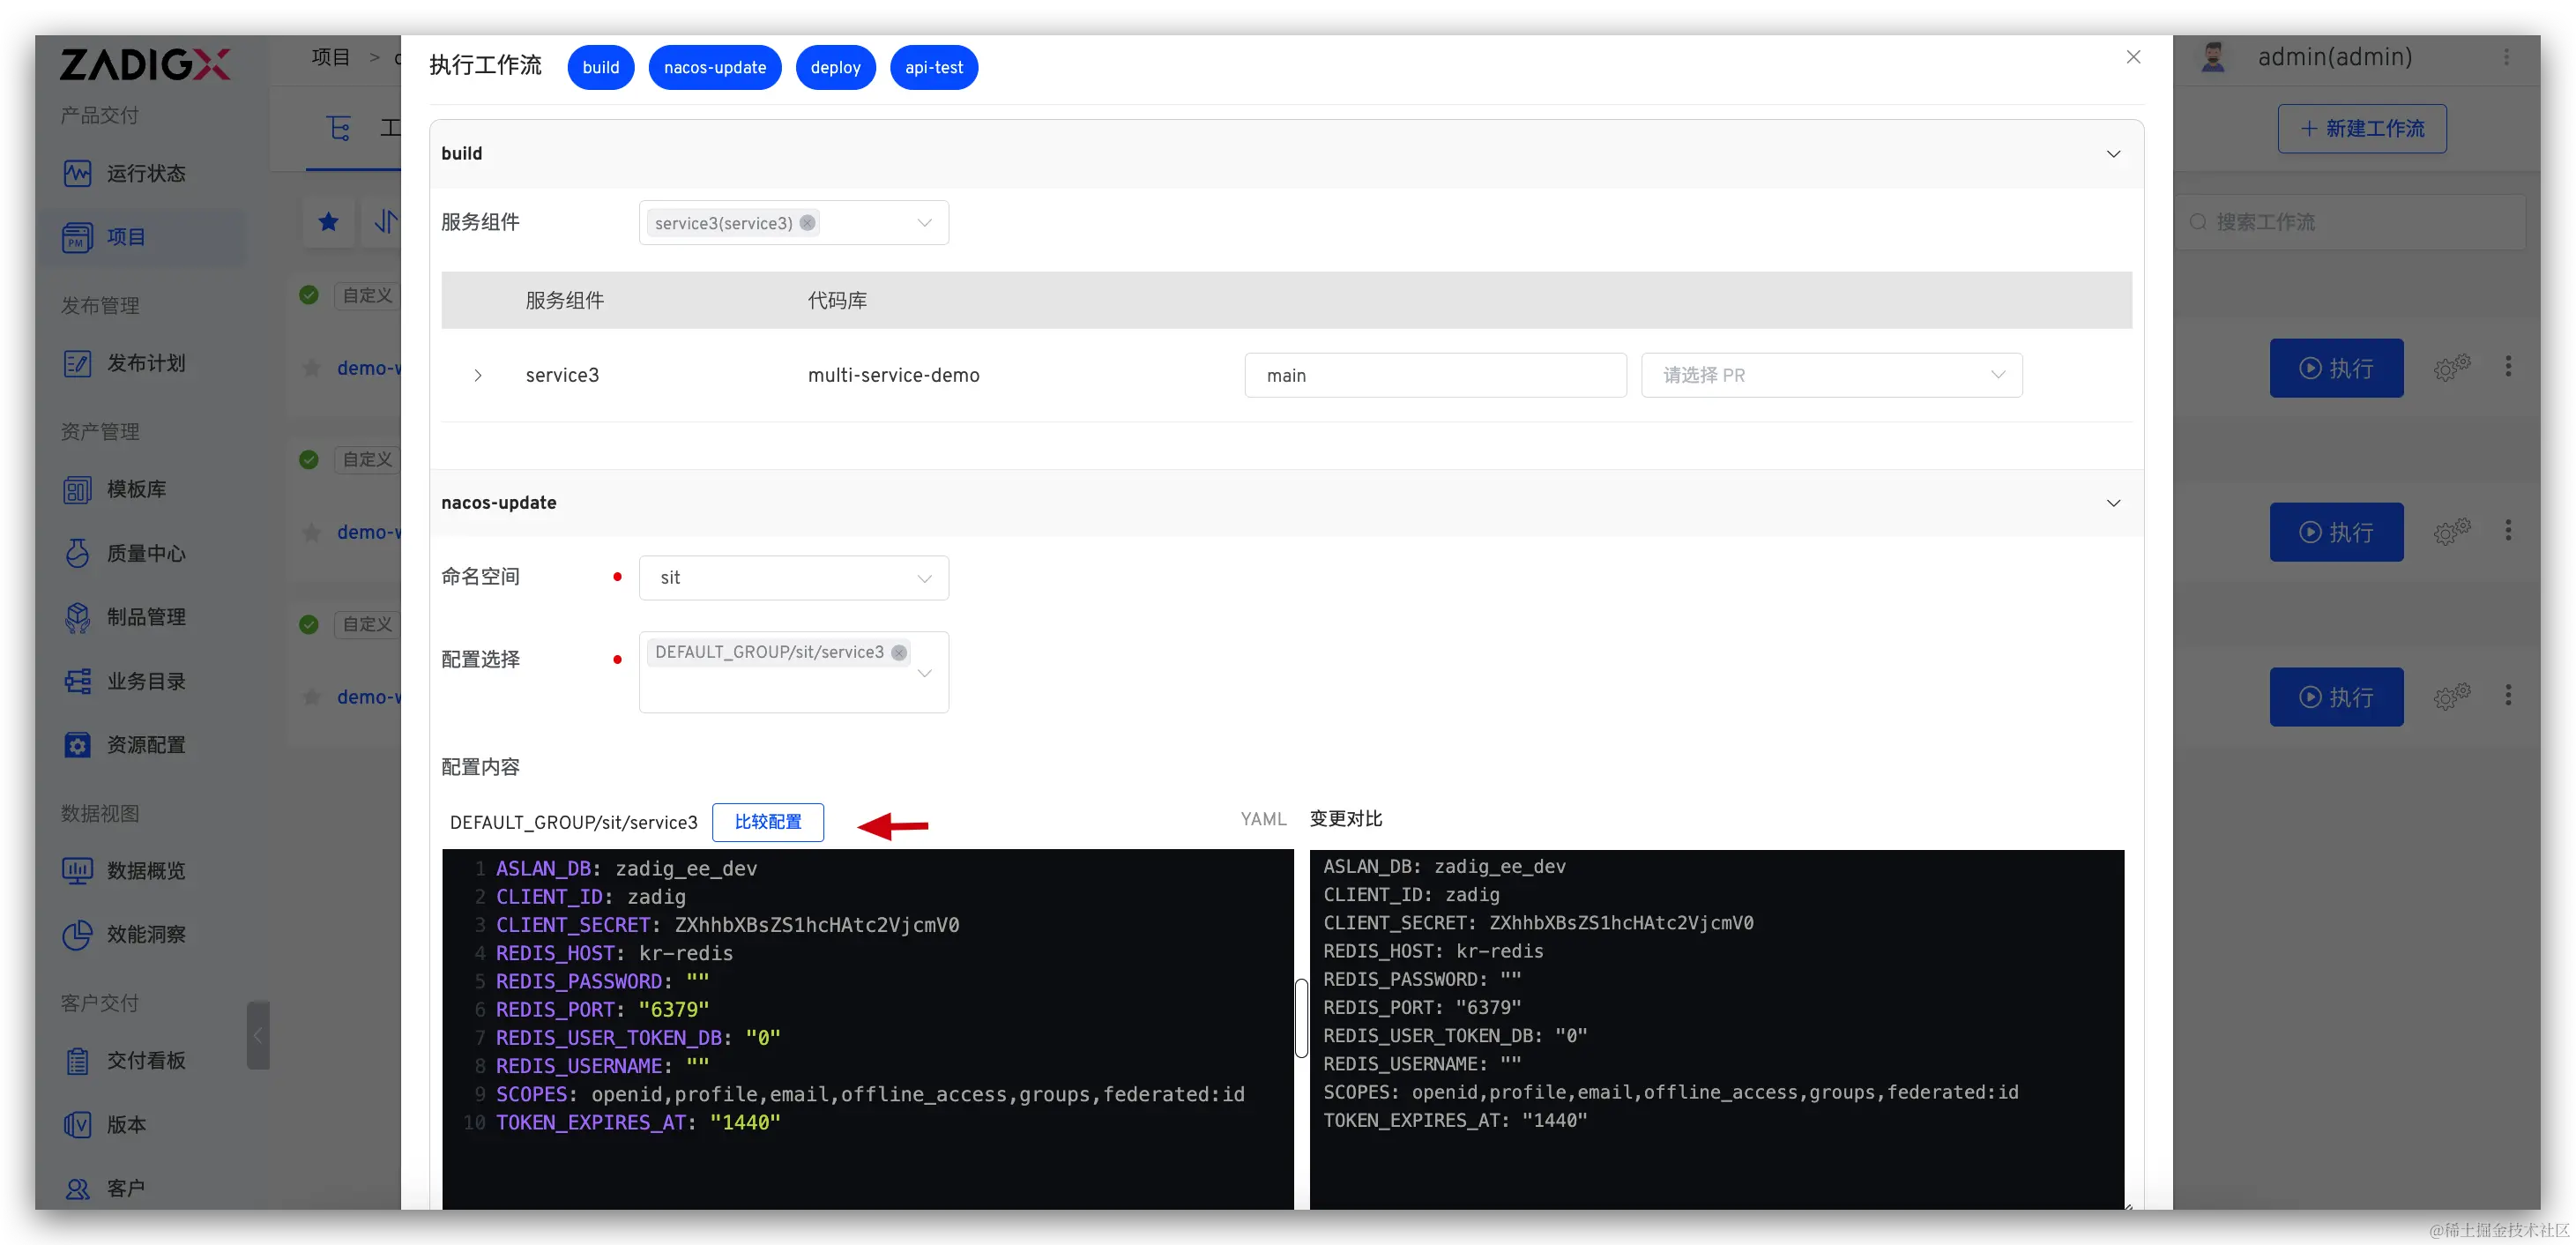Remove service3(service3) tag from 服务组件

click(x=807, y=223)
